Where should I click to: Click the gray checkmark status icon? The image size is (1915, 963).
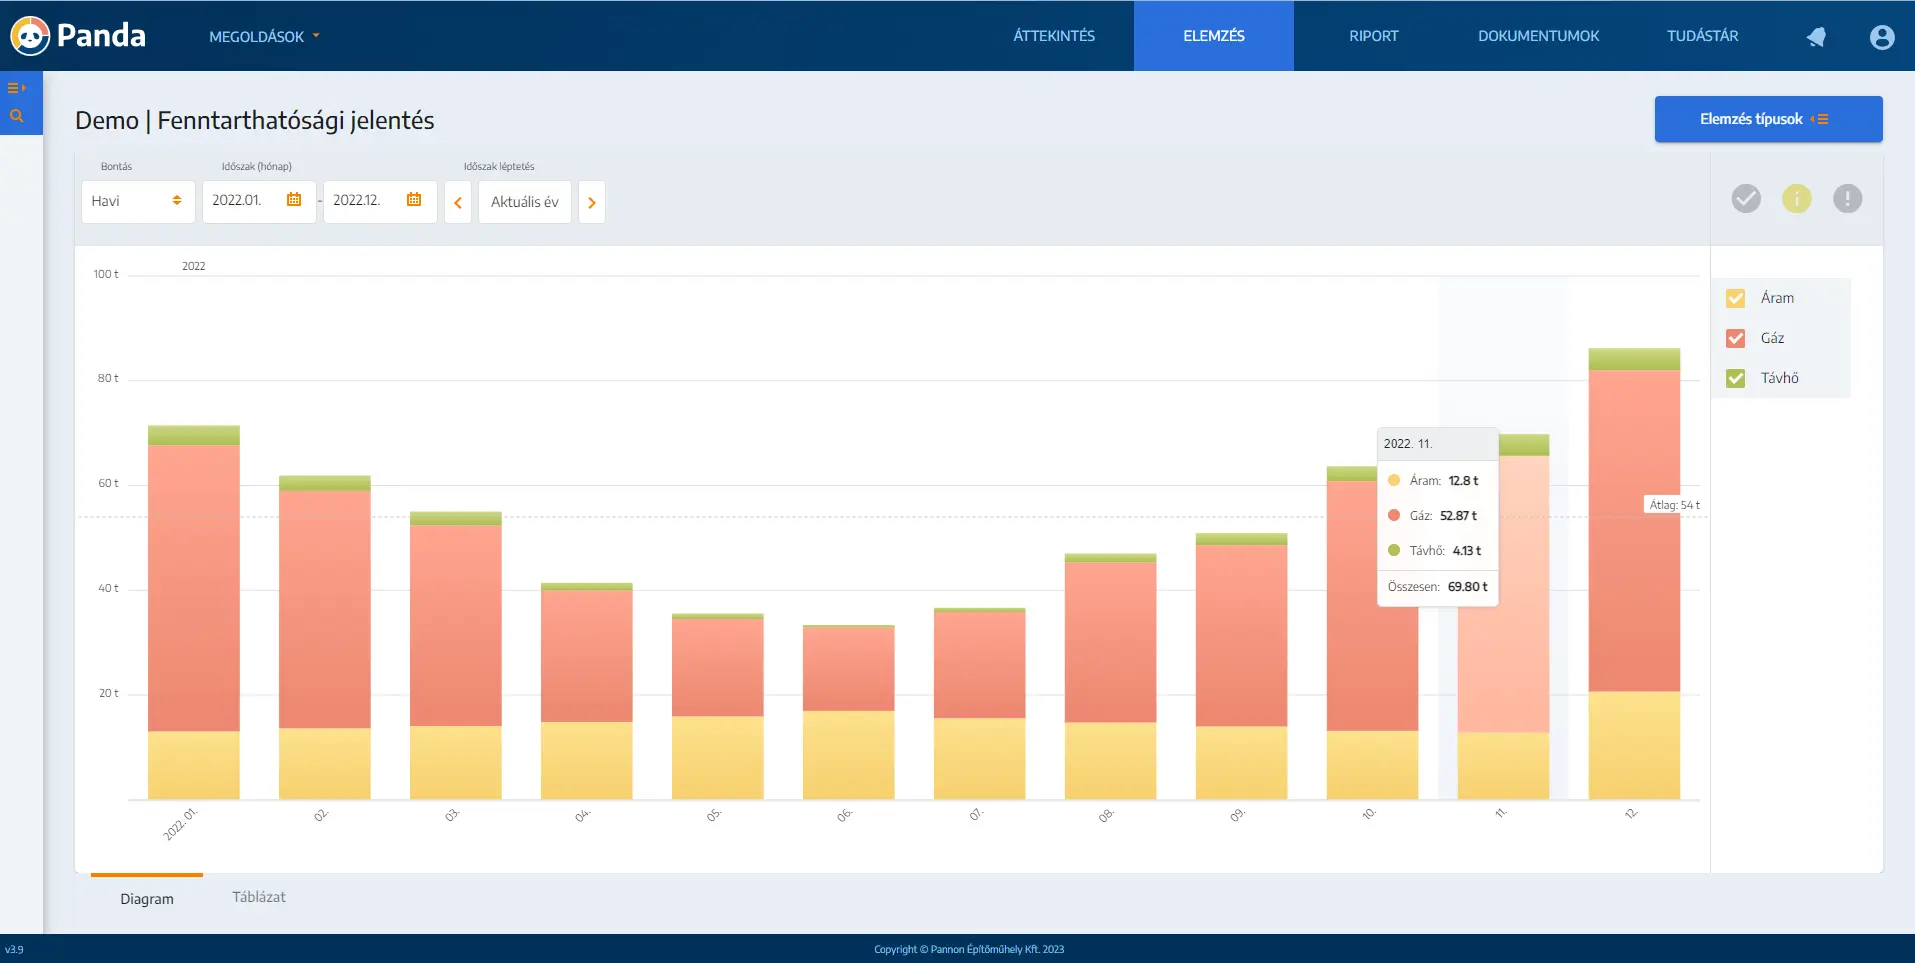pyautogui.click(x=1745, y=199)
